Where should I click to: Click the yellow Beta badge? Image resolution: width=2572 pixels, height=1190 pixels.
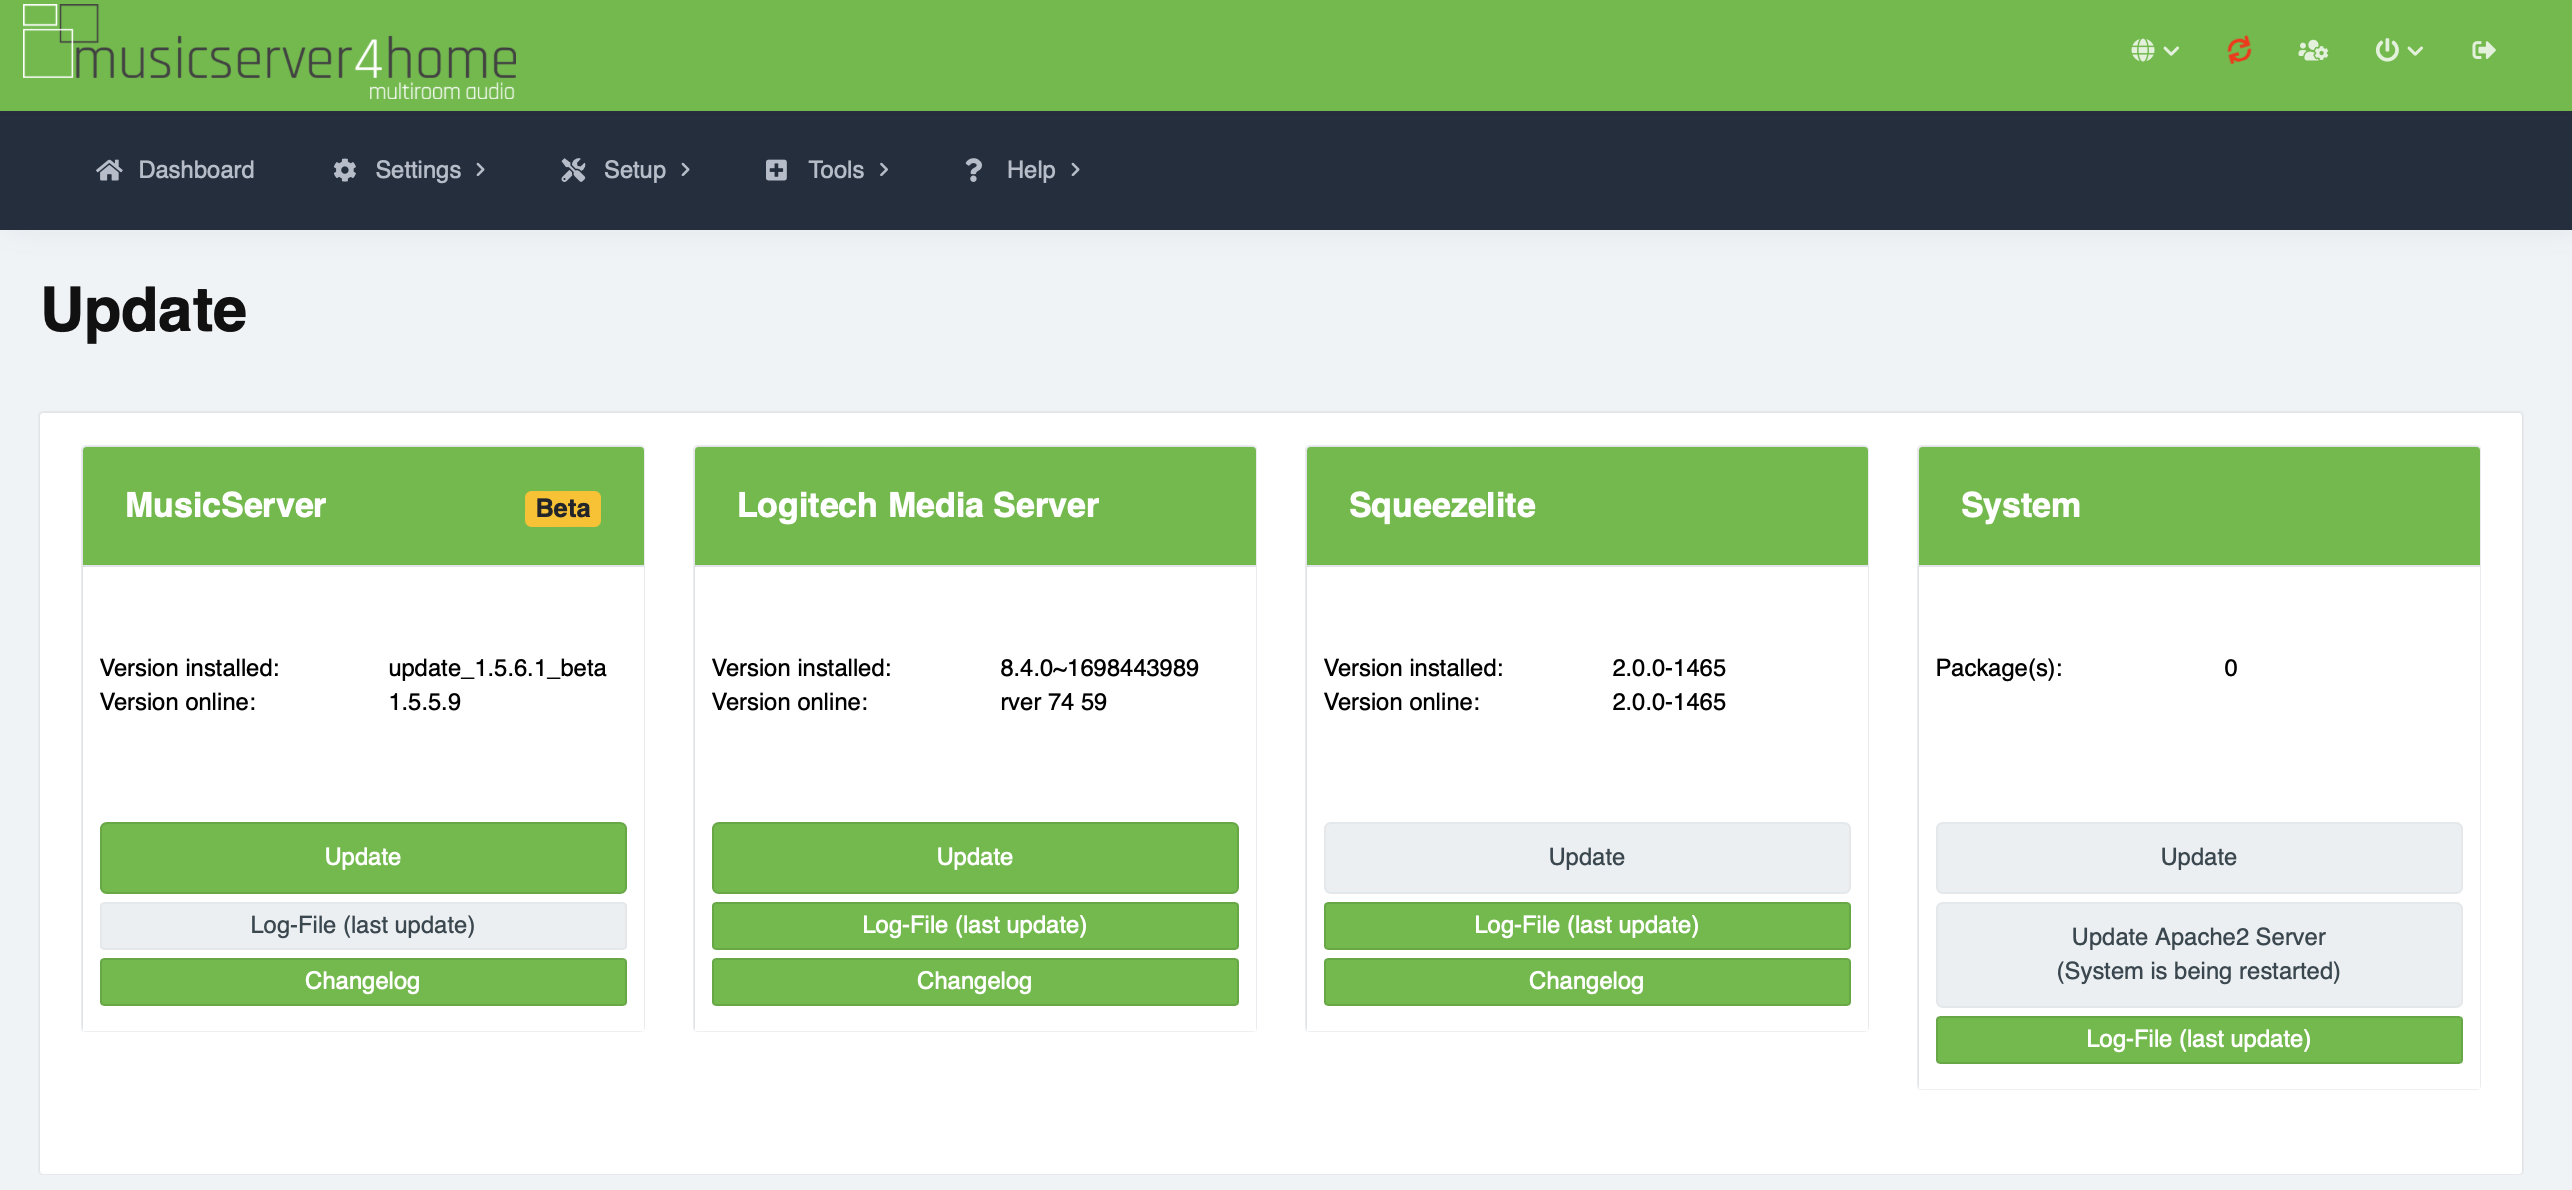click(562, 508)
